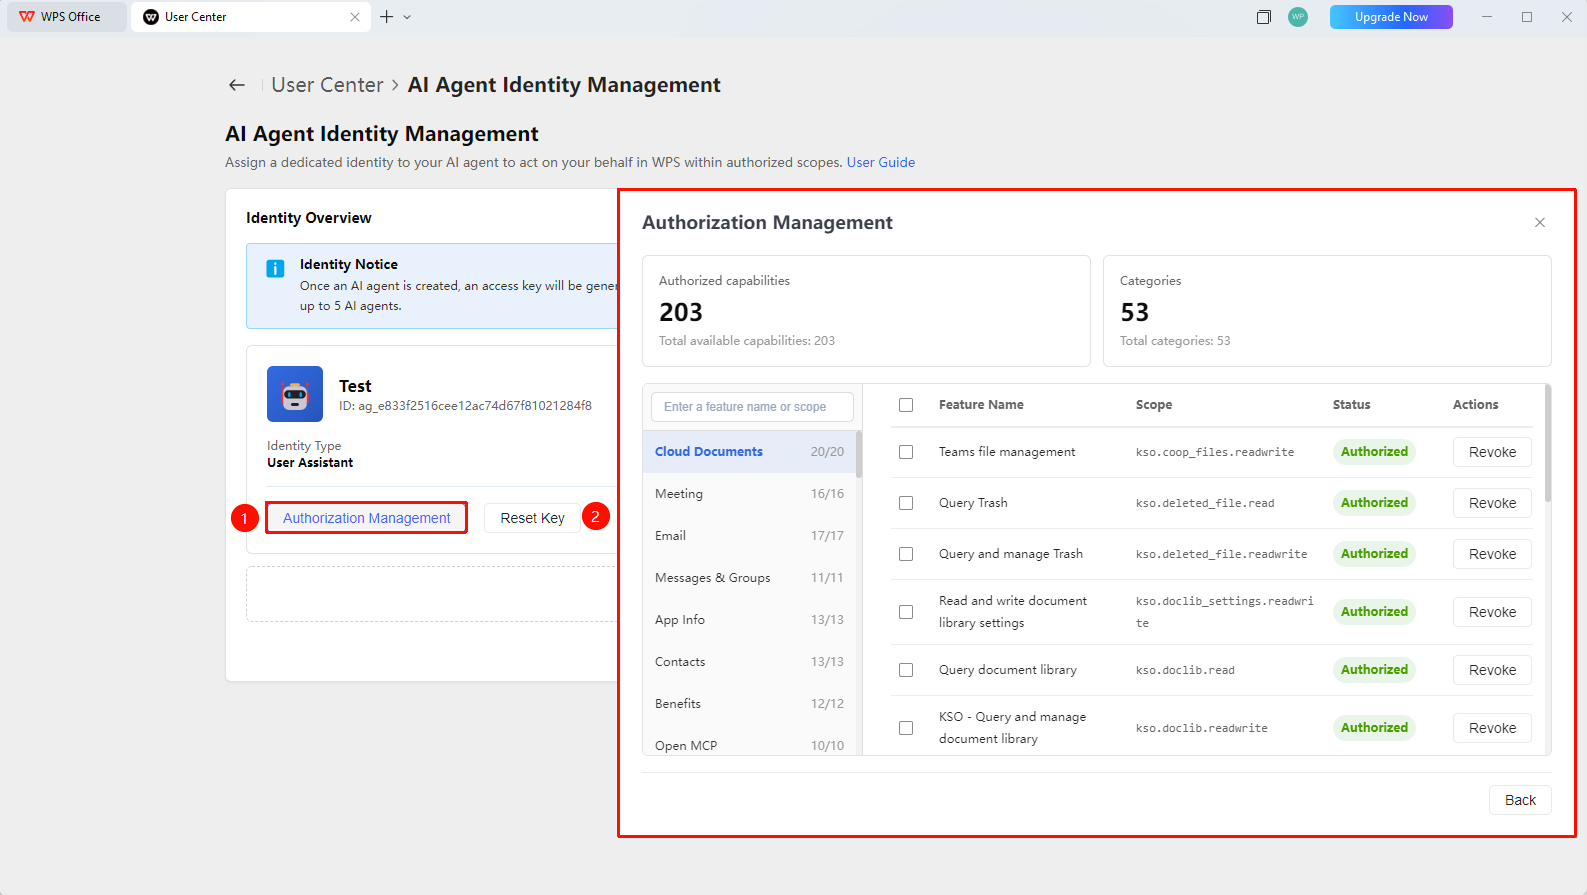Screen dimensions: 1587x895
Task: Click the capabilities table vertical scrollbar
Action: coord(1548,444)
